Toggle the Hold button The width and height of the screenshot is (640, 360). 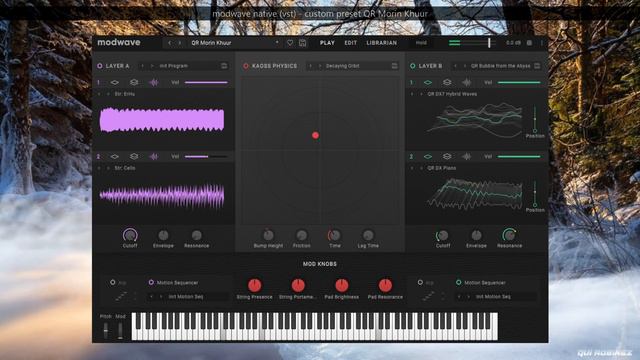pos(421,43)
